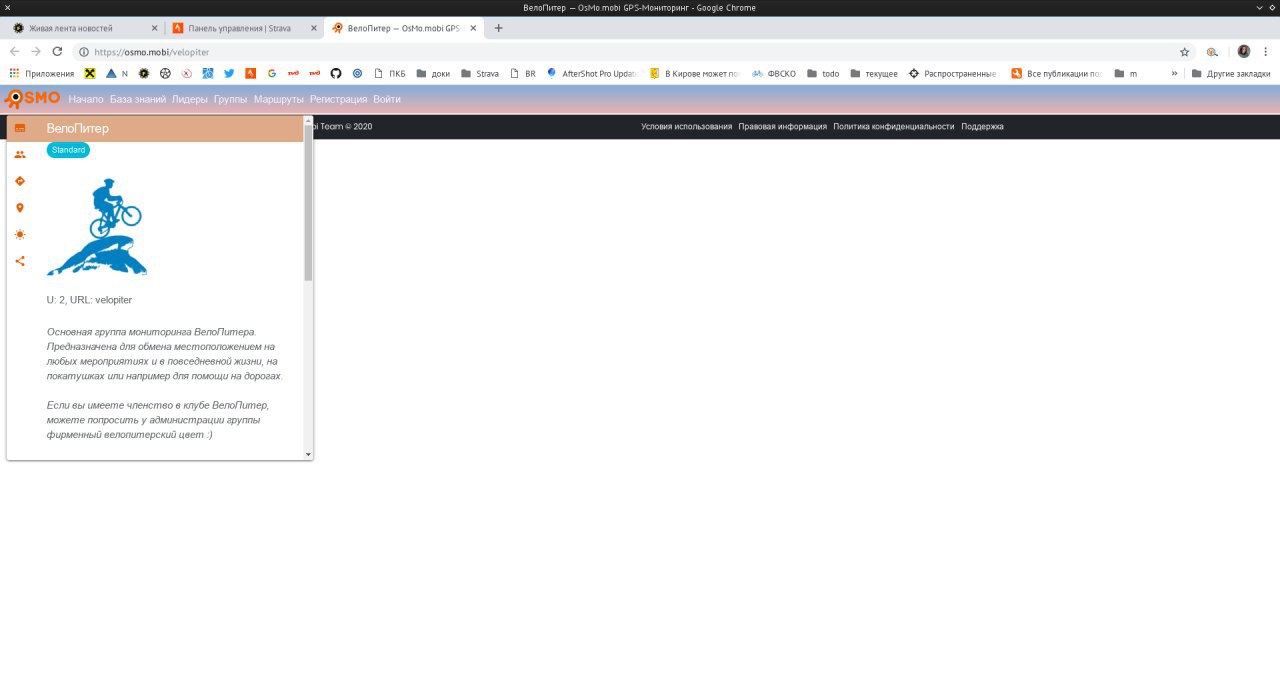Click the magnifier extension icon in toolbar

pyautogui.click(x=1213, y=52)
